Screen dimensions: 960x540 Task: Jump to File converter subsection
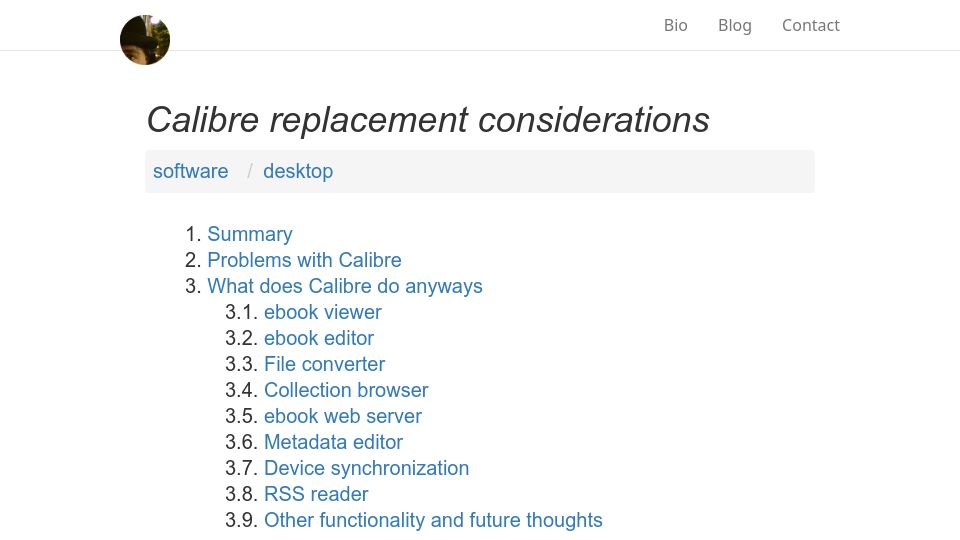pyautogui.click(x=324, y=364)
